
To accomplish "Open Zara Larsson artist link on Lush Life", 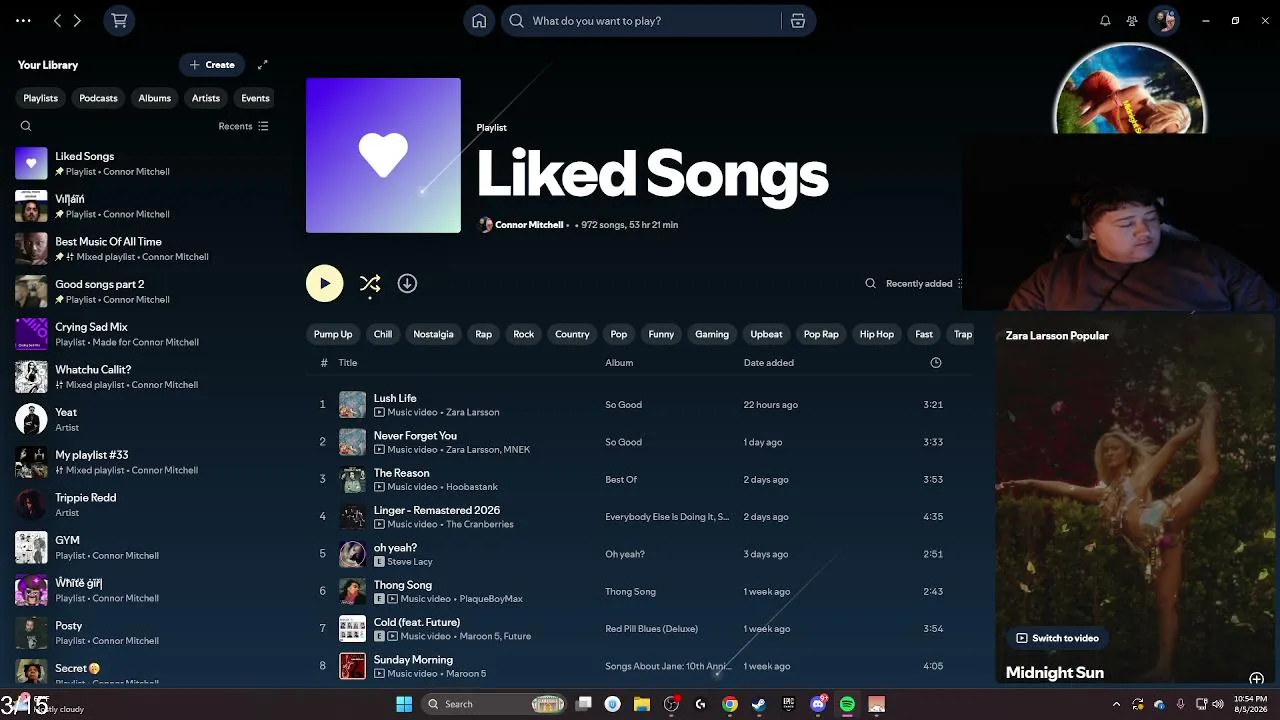I will (x=472, y=412).
